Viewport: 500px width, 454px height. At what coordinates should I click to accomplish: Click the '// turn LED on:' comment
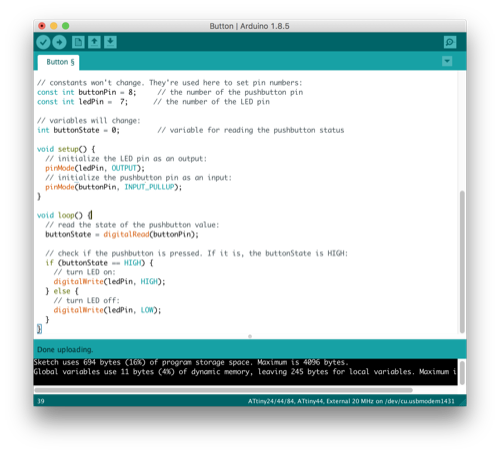tap(85, 272)
